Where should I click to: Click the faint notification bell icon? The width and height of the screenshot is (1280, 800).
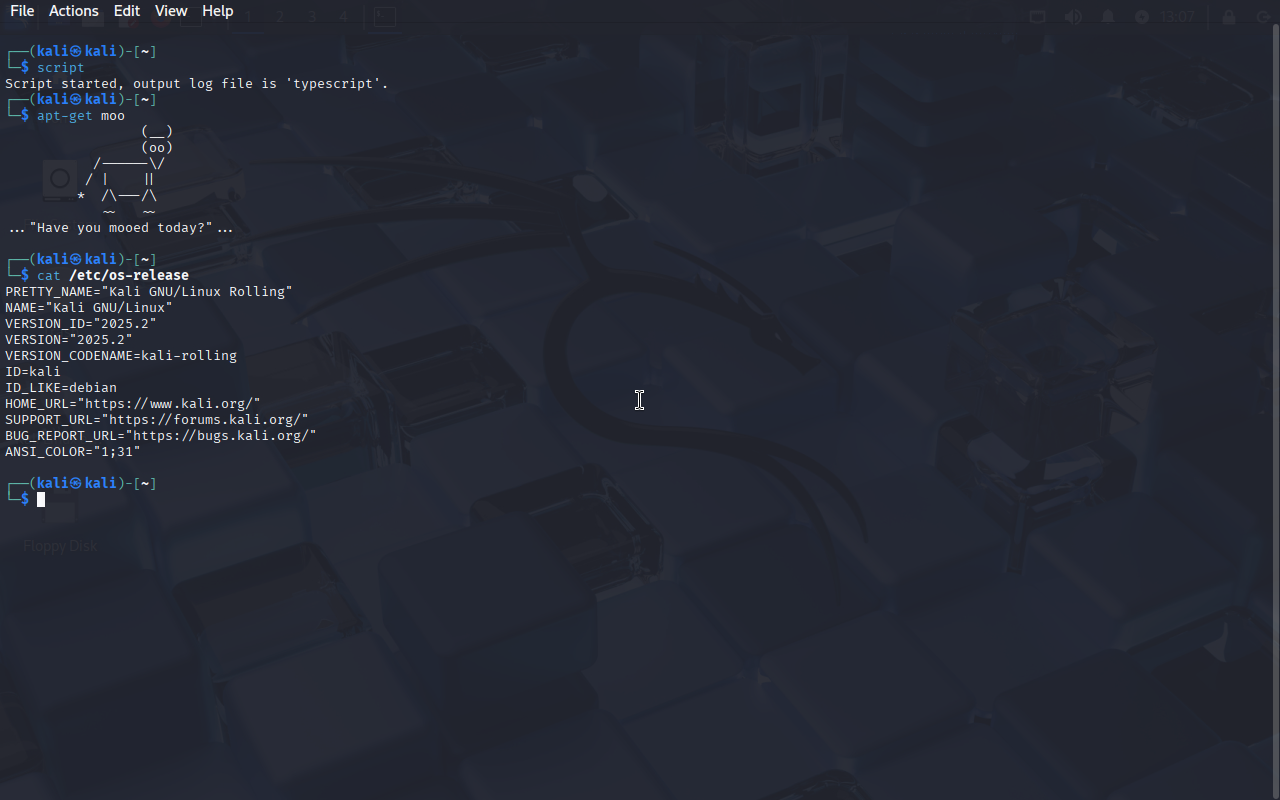[1108, 16]
